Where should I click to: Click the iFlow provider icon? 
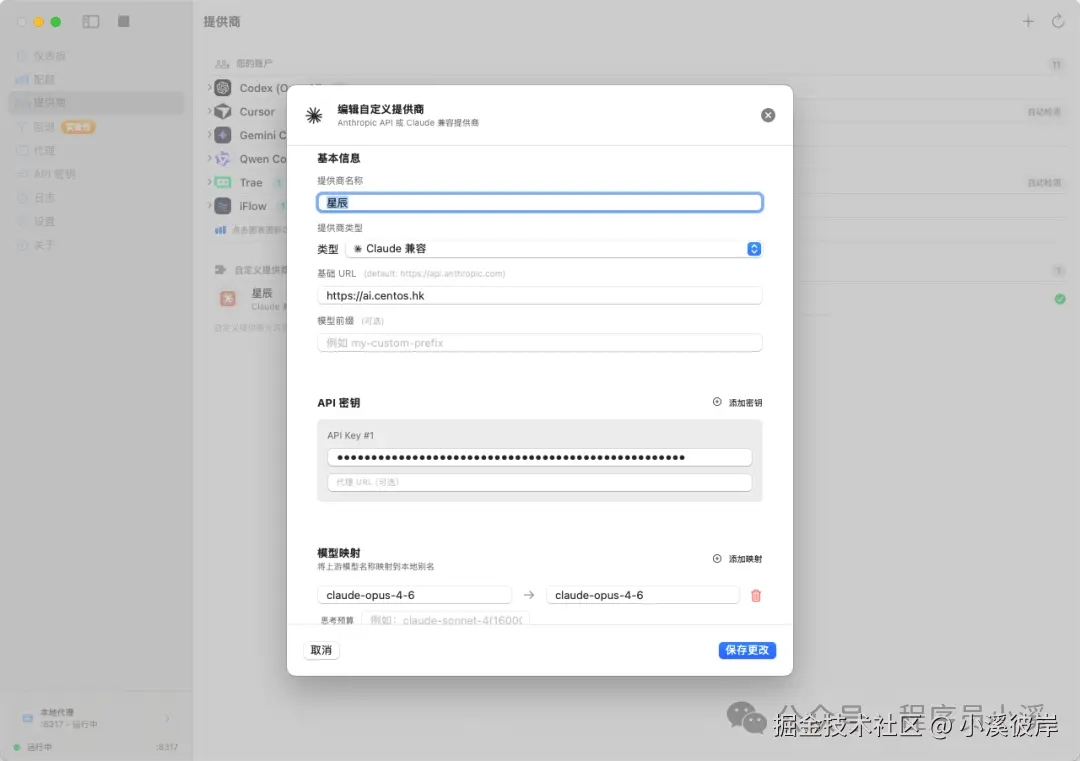coord(222,205)
